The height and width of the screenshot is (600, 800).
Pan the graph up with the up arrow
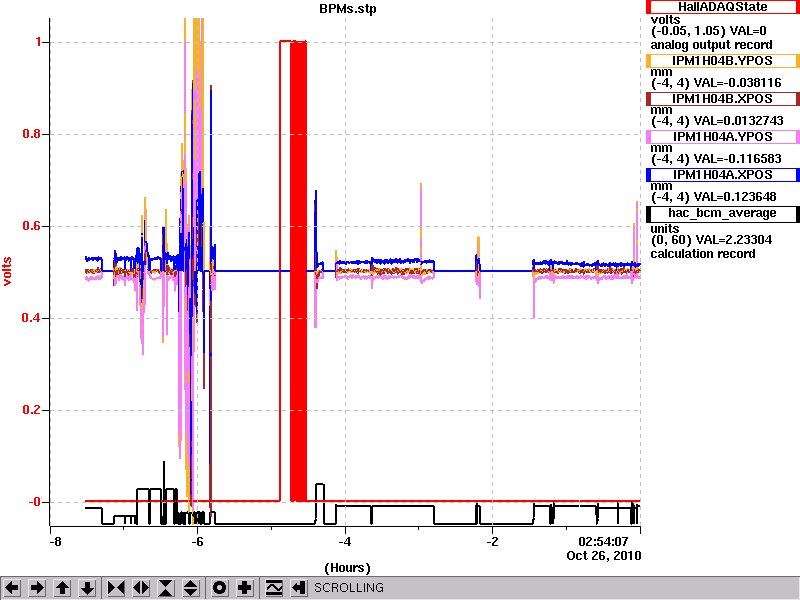(x=63, y=588)
